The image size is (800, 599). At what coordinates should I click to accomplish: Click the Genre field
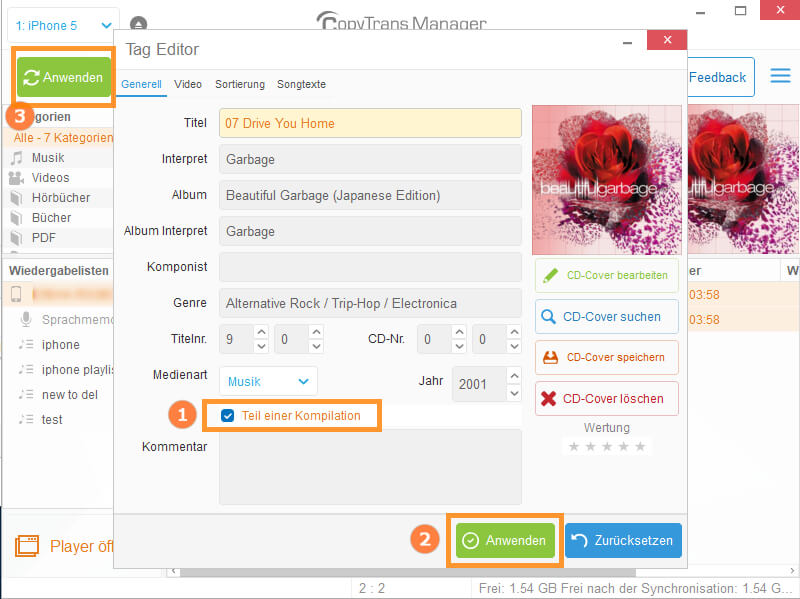point(370,303)
